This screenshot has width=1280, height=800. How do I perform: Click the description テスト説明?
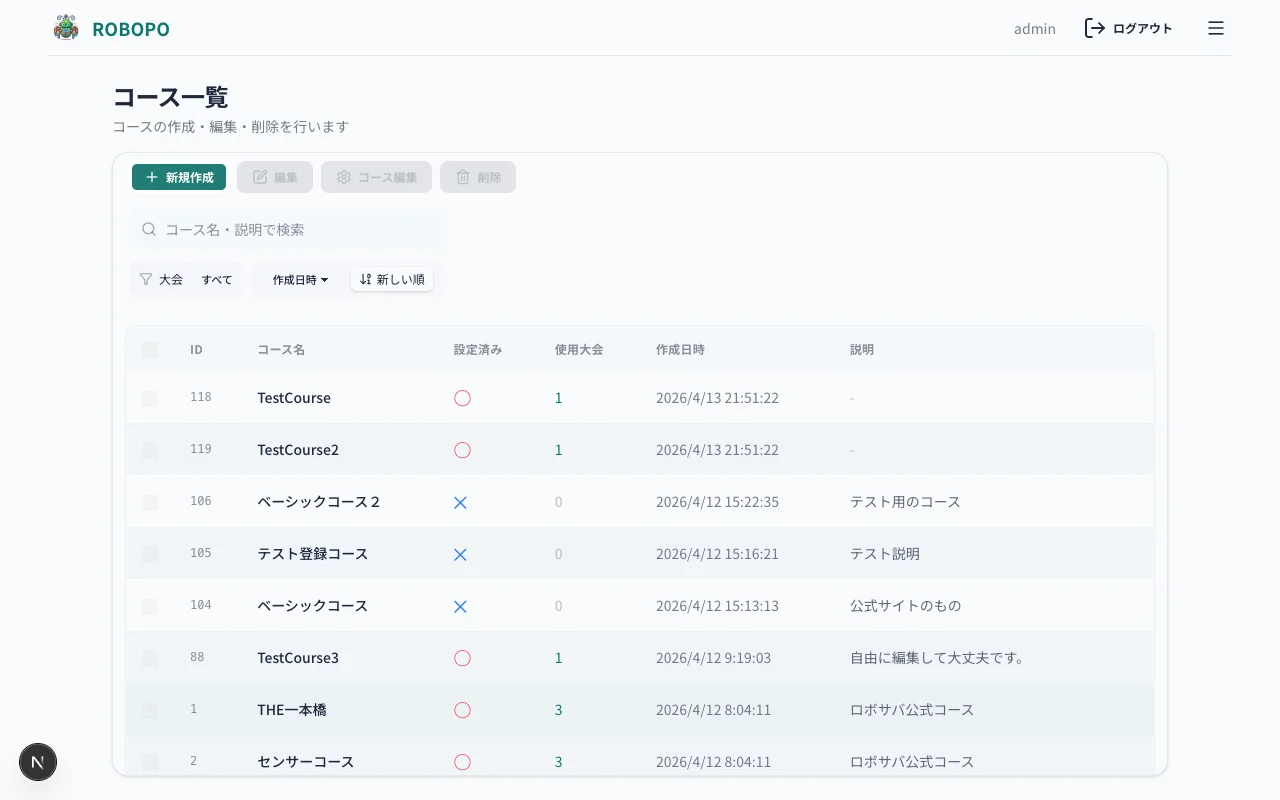[885, 554]
